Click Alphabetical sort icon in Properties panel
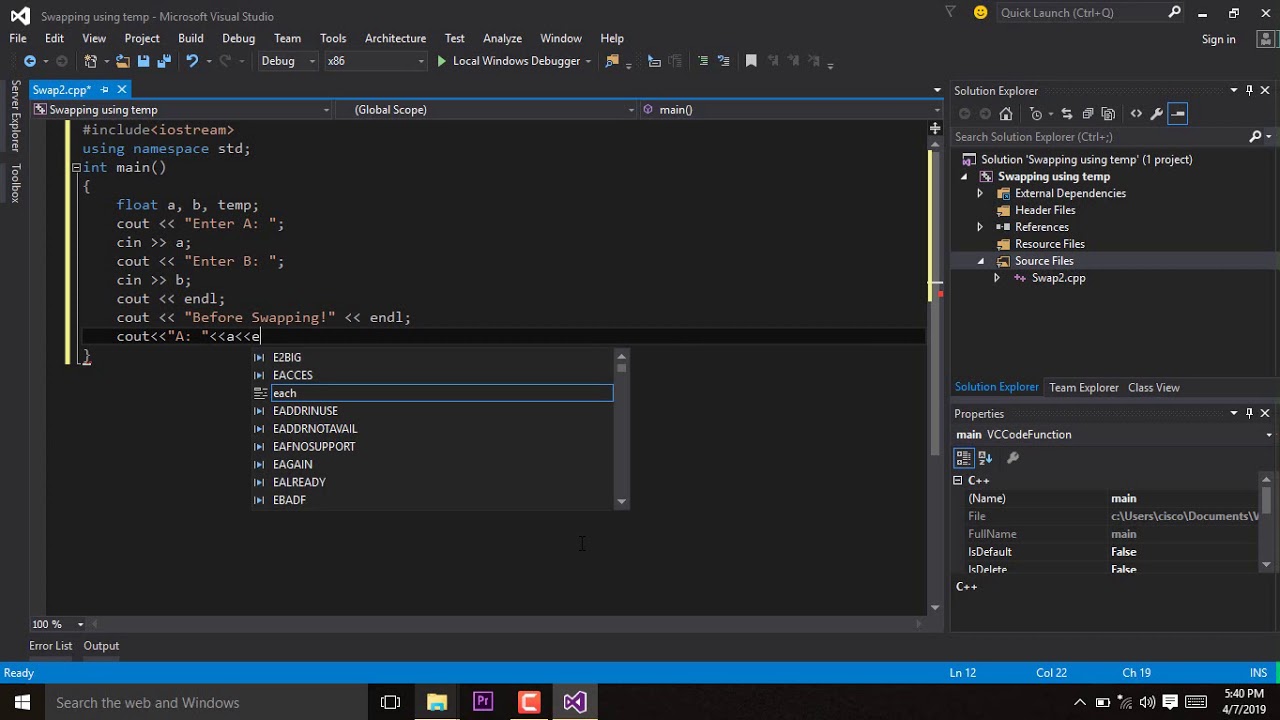The height and width of the screenshot is (720, 1280). click(x=985, y=458)
